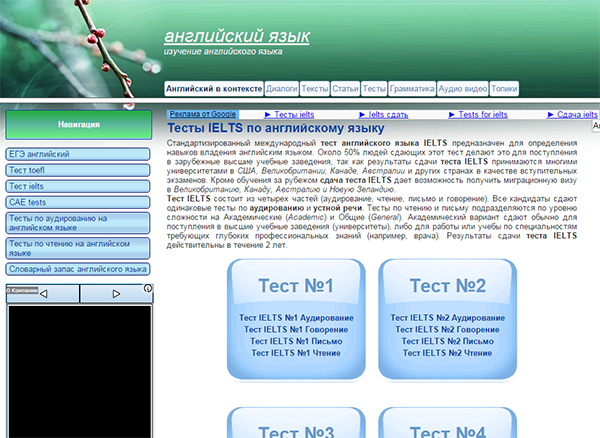Open 'Словарный запас английского языка' sidebar item
Screen dimensions: 600x438
click(x=78, y=269)
